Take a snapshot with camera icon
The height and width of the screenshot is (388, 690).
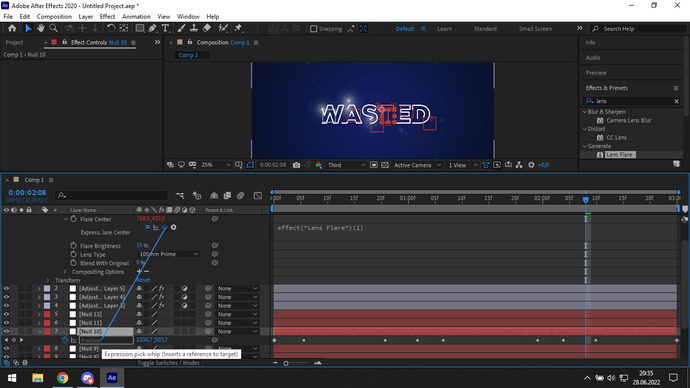[x=296, y=165]
